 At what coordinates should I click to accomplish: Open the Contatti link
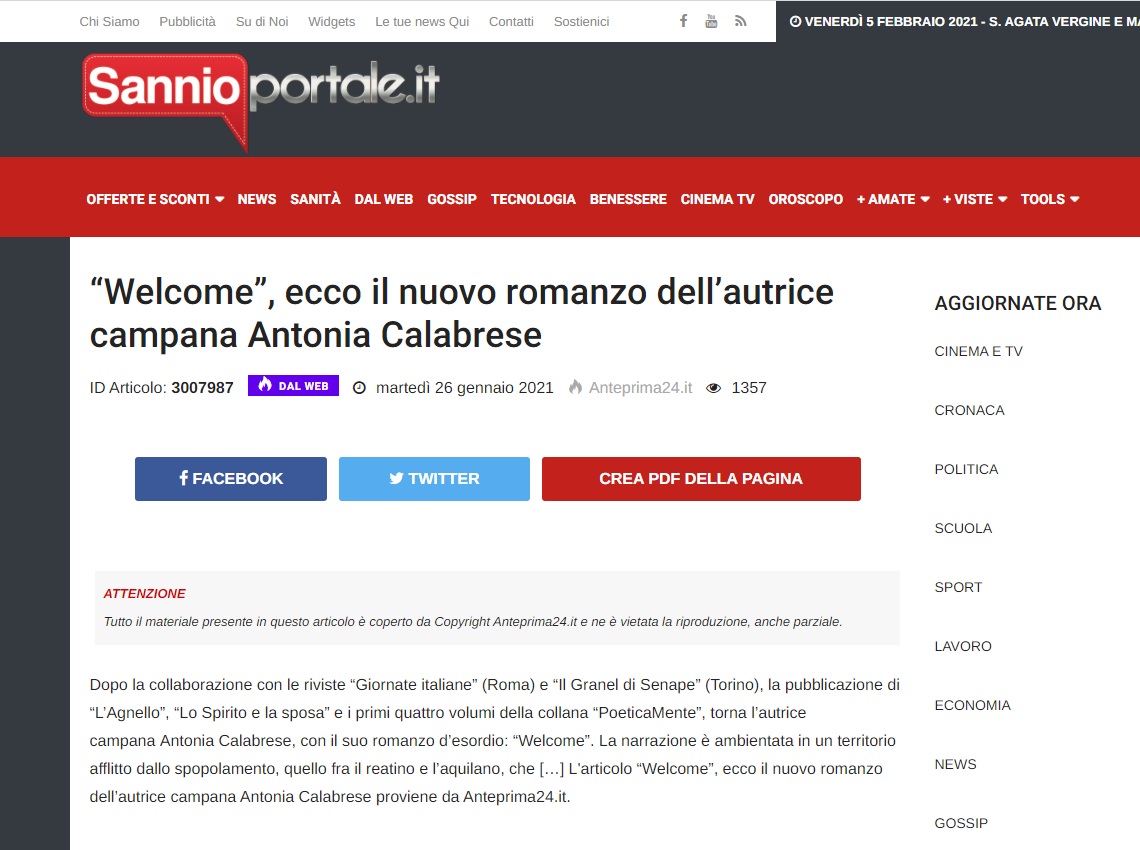click(511, 22)
